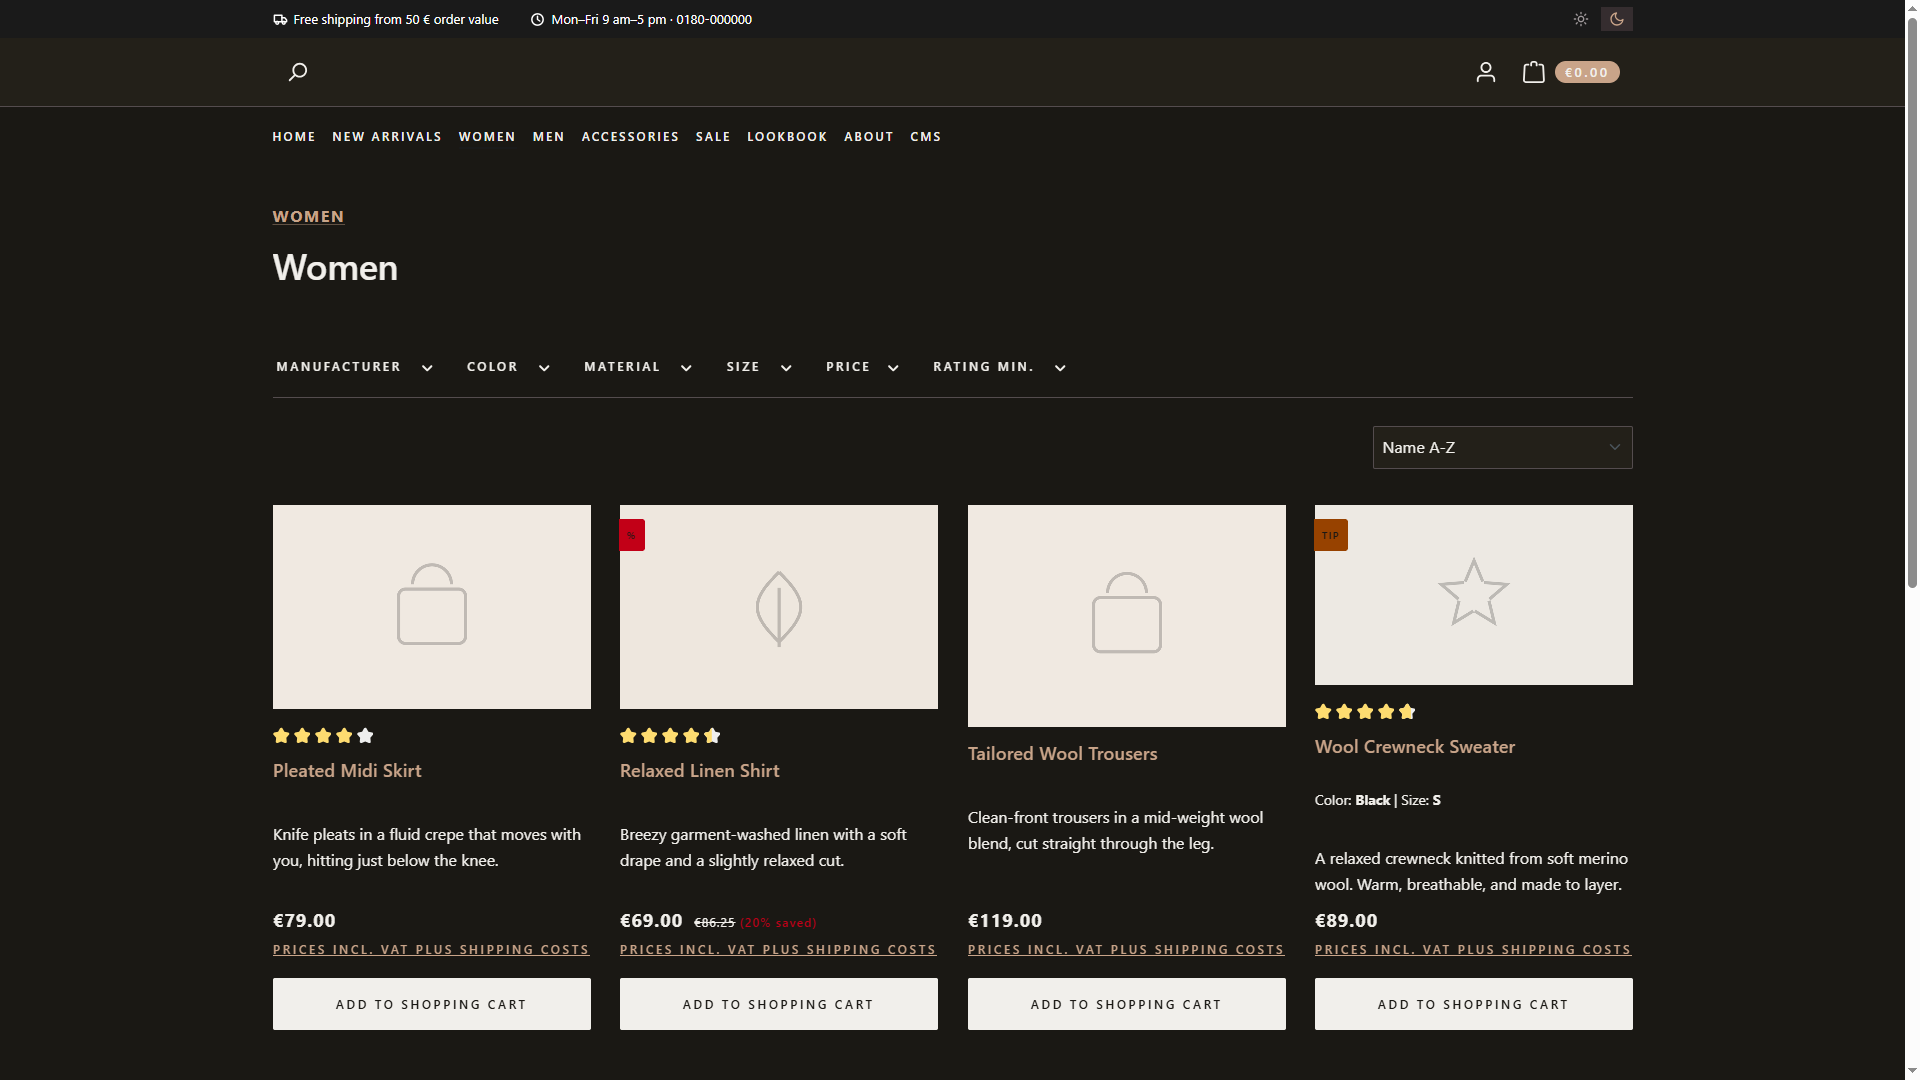Add Relaxed Linen Shirt to shopping cart

pyautogui.click(x=779, y=1004)
